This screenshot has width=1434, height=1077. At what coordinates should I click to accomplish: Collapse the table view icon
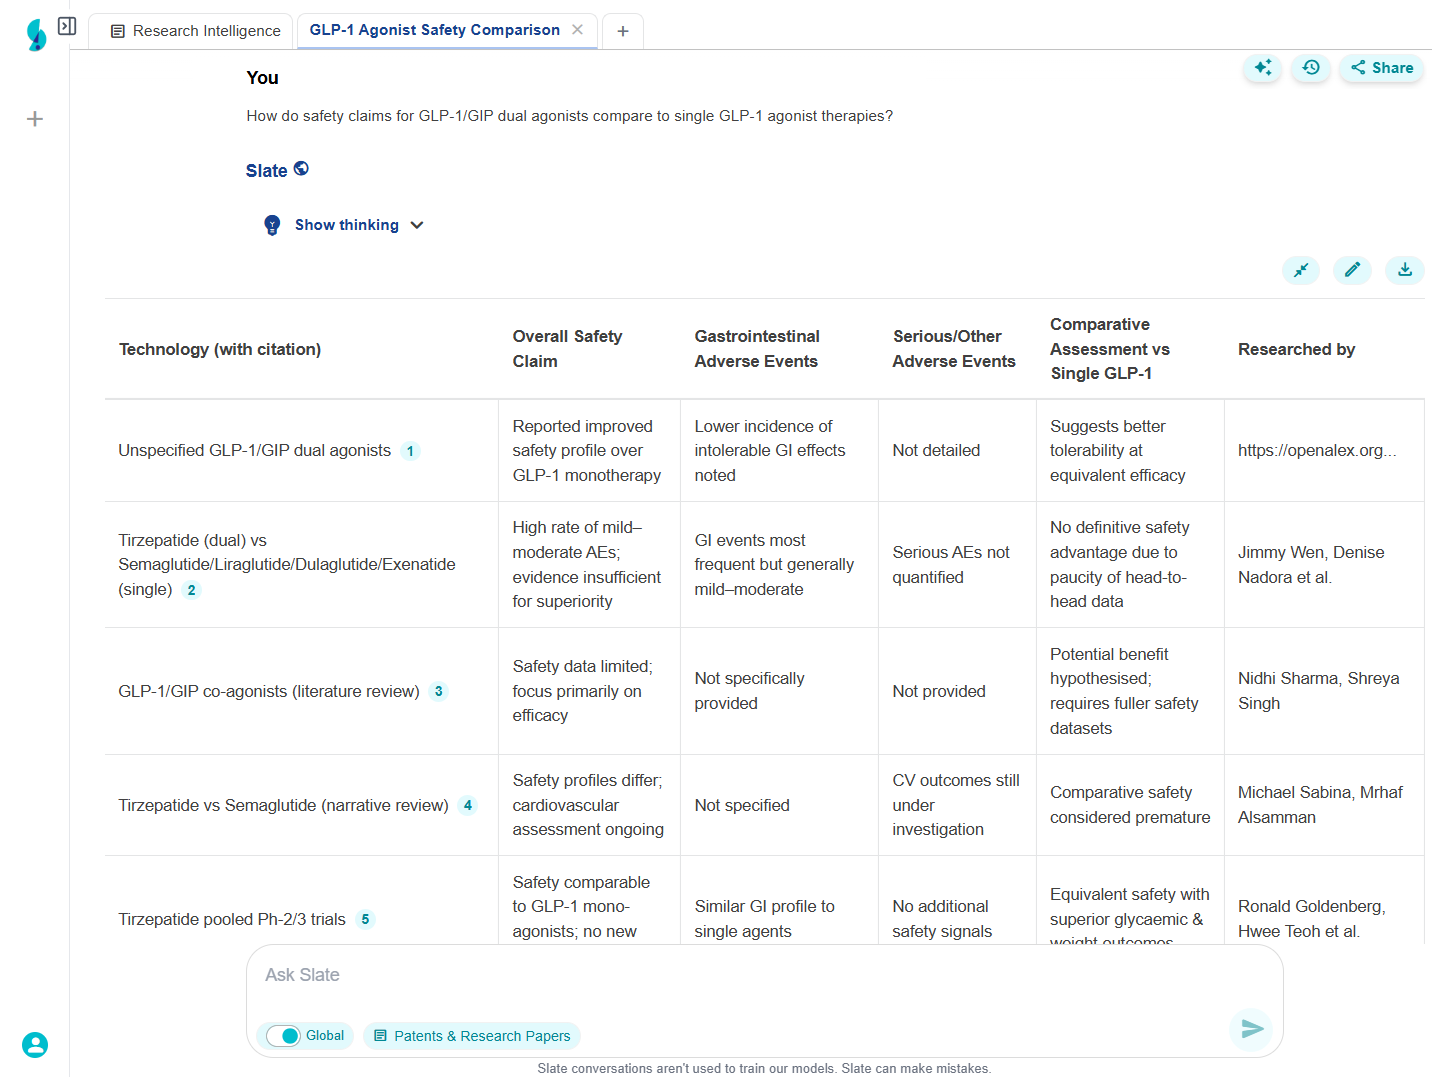(x=1301, y=270)
